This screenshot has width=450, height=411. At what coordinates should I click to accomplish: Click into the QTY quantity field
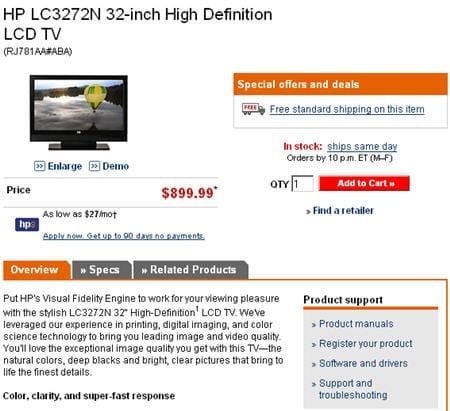(303, 184)
